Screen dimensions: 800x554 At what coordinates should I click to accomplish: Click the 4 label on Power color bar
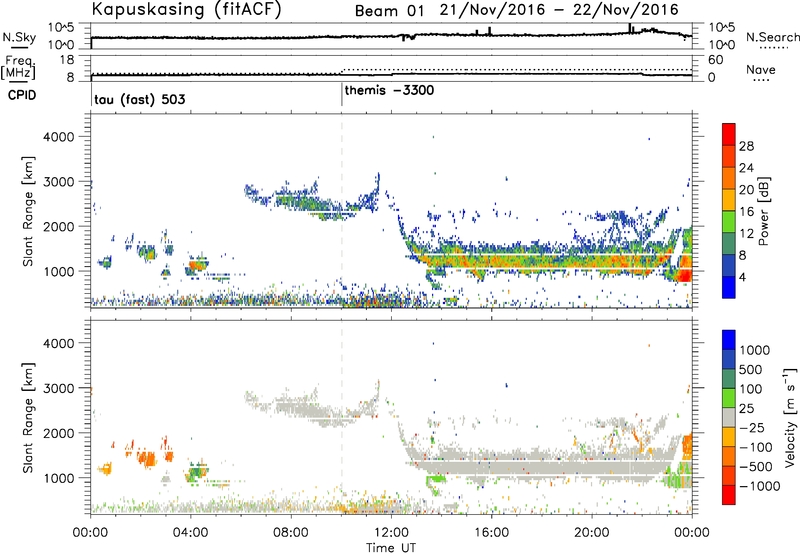tap(742, 277)
